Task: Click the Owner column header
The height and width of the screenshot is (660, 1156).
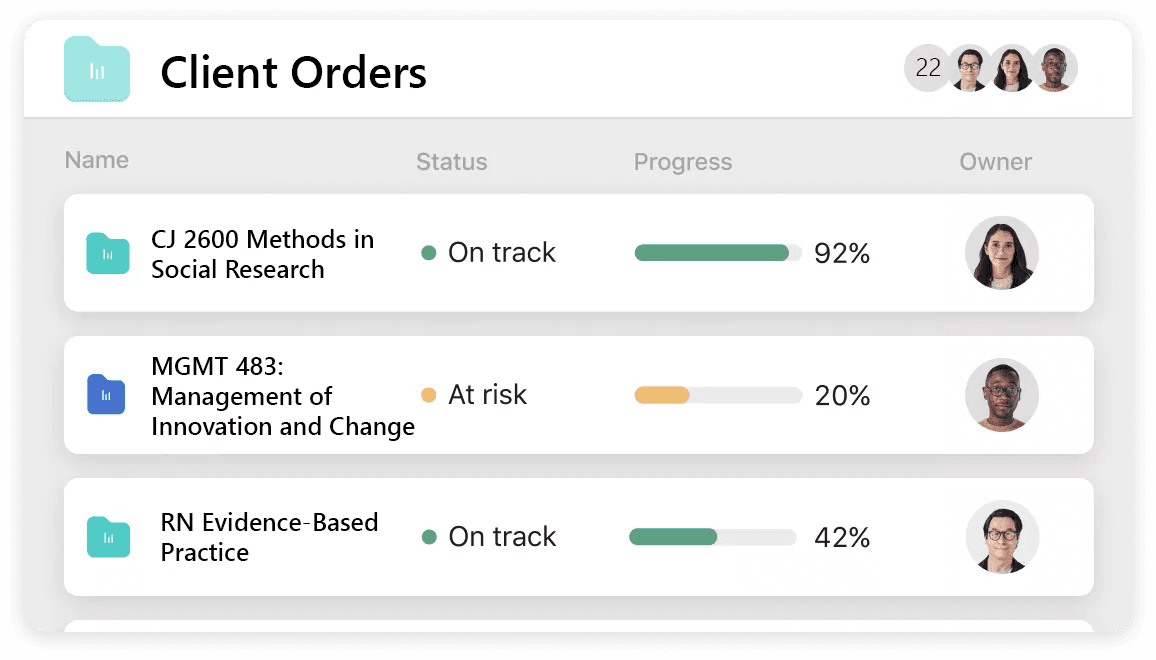Action: (x=995, y=162)
